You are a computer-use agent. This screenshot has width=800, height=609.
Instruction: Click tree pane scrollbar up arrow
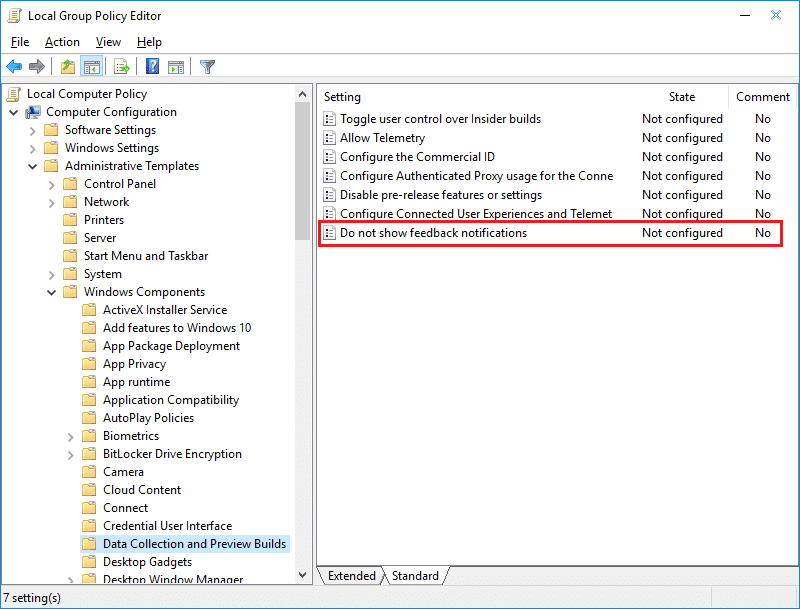pyautogui.click(x=302, y=94)
